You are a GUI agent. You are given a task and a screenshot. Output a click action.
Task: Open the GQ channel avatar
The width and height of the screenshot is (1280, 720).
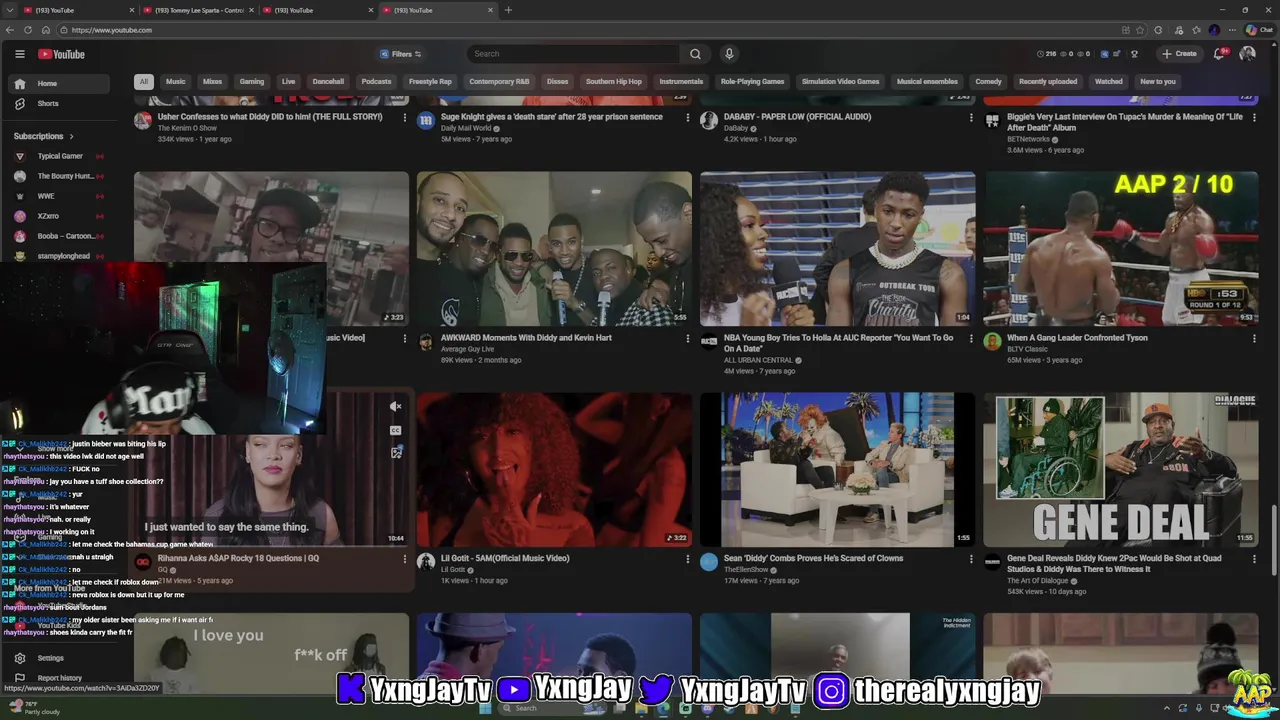coord(143,563)
